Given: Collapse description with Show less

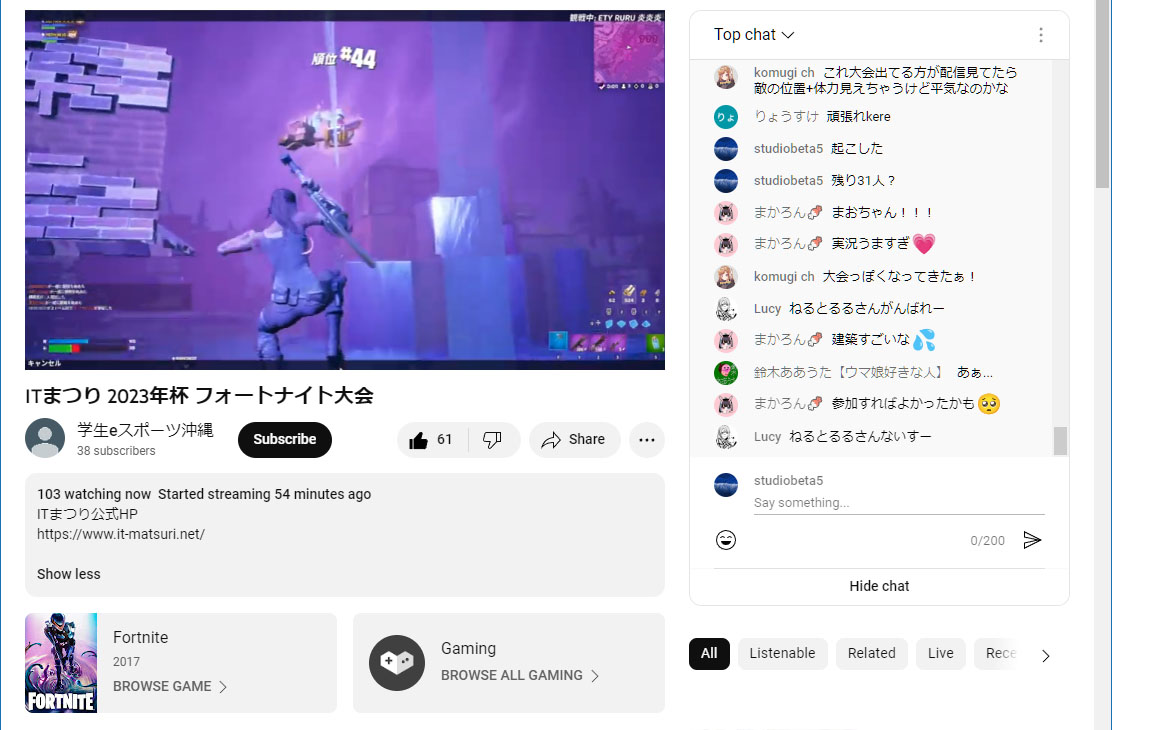Looking at the screenshot, I should click(69, 574).
